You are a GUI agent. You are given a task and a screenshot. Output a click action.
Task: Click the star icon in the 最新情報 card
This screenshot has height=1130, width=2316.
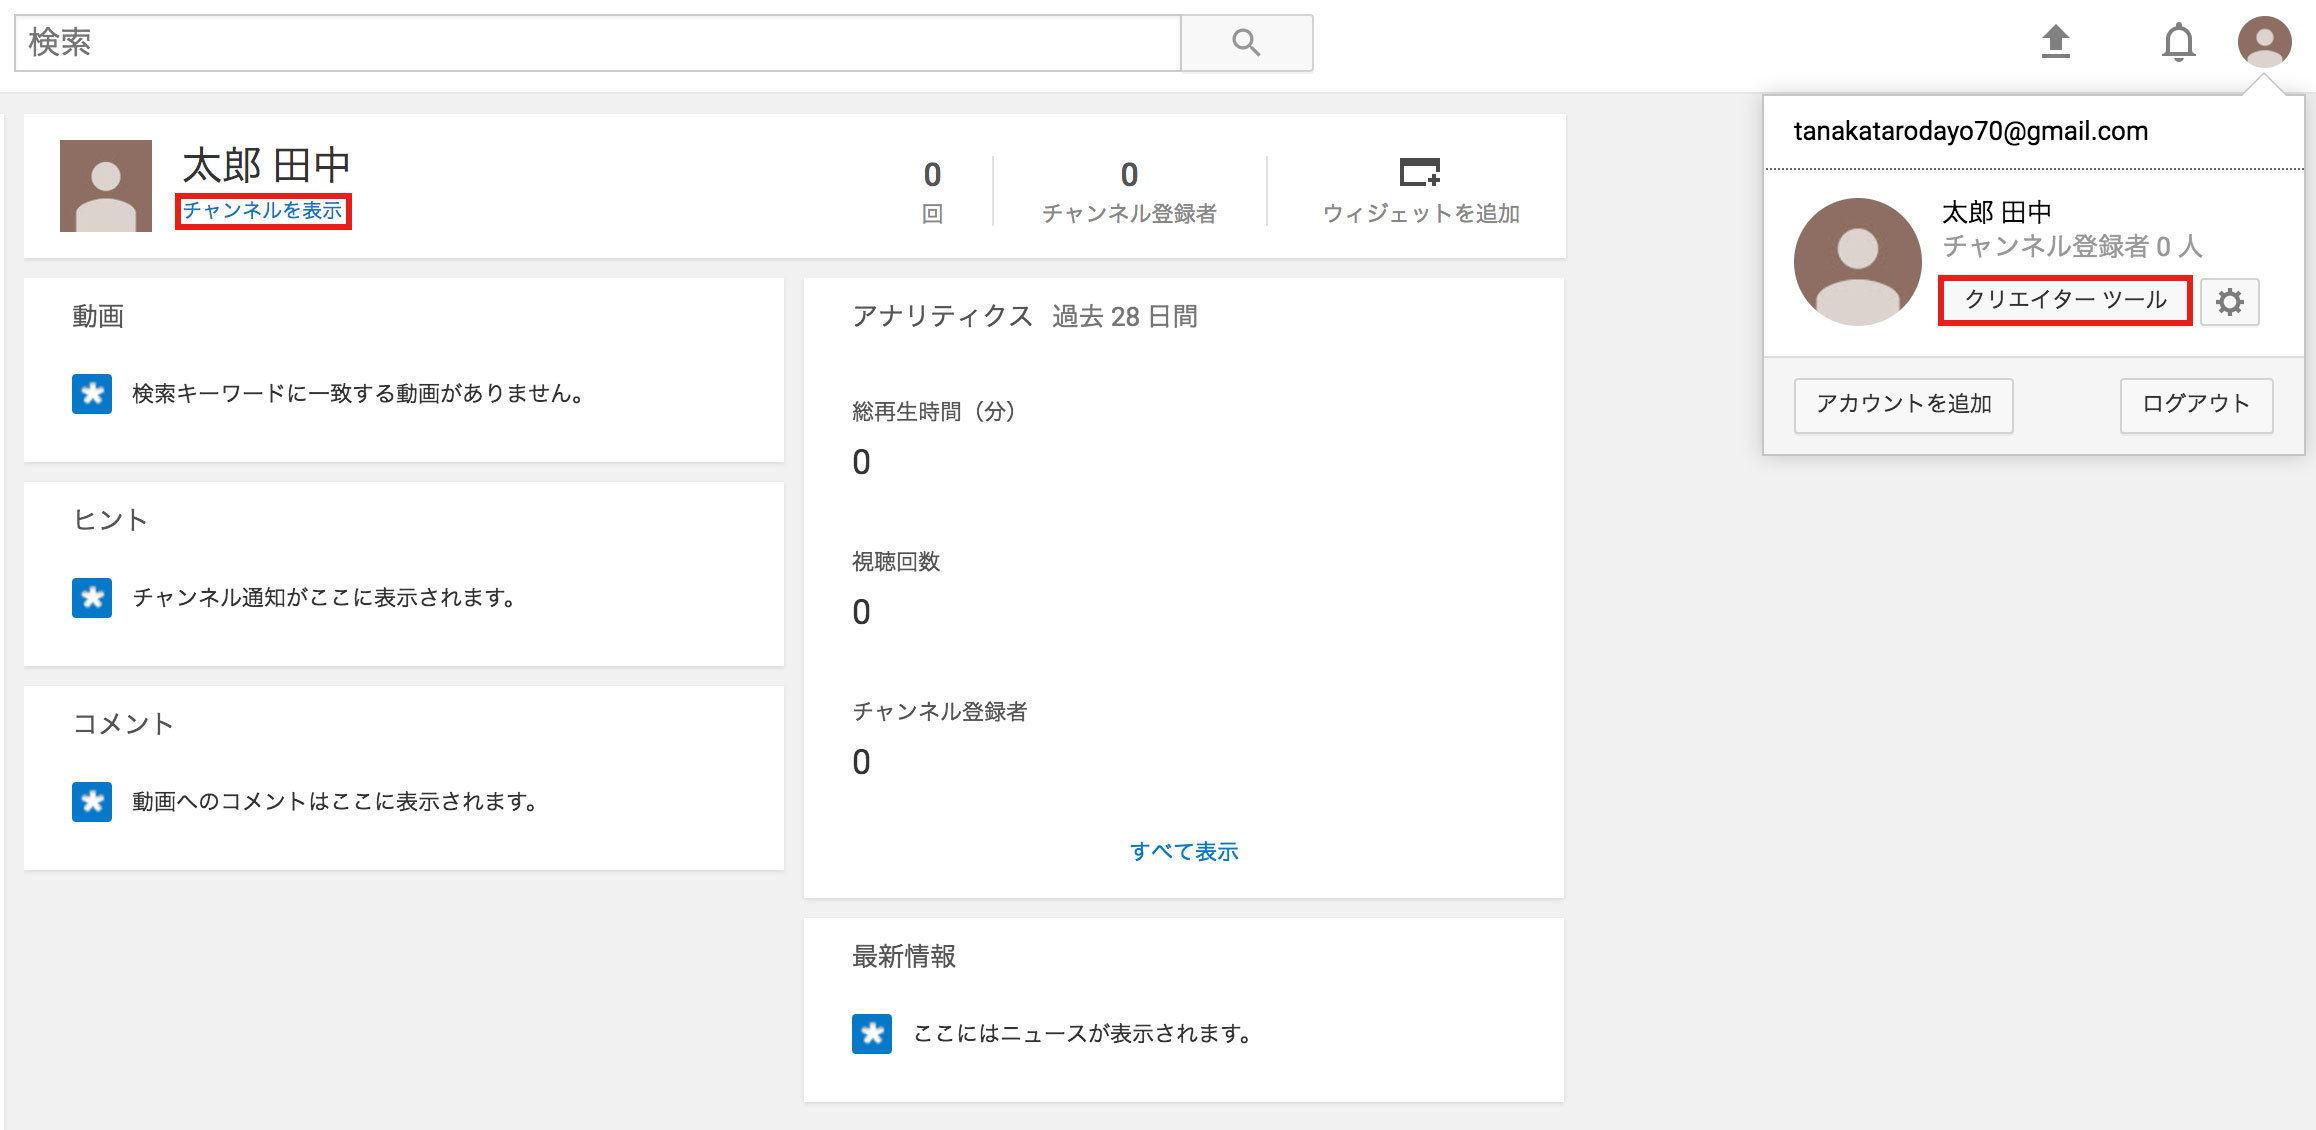872,1034
